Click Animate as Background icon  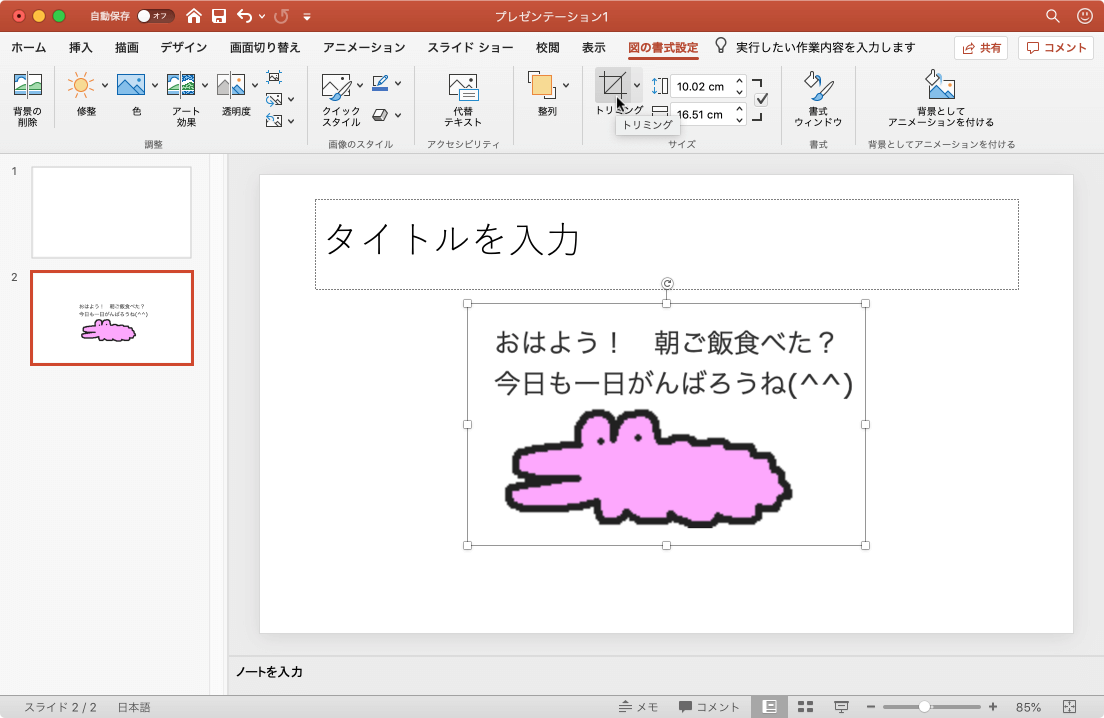[x=940, y=88]
